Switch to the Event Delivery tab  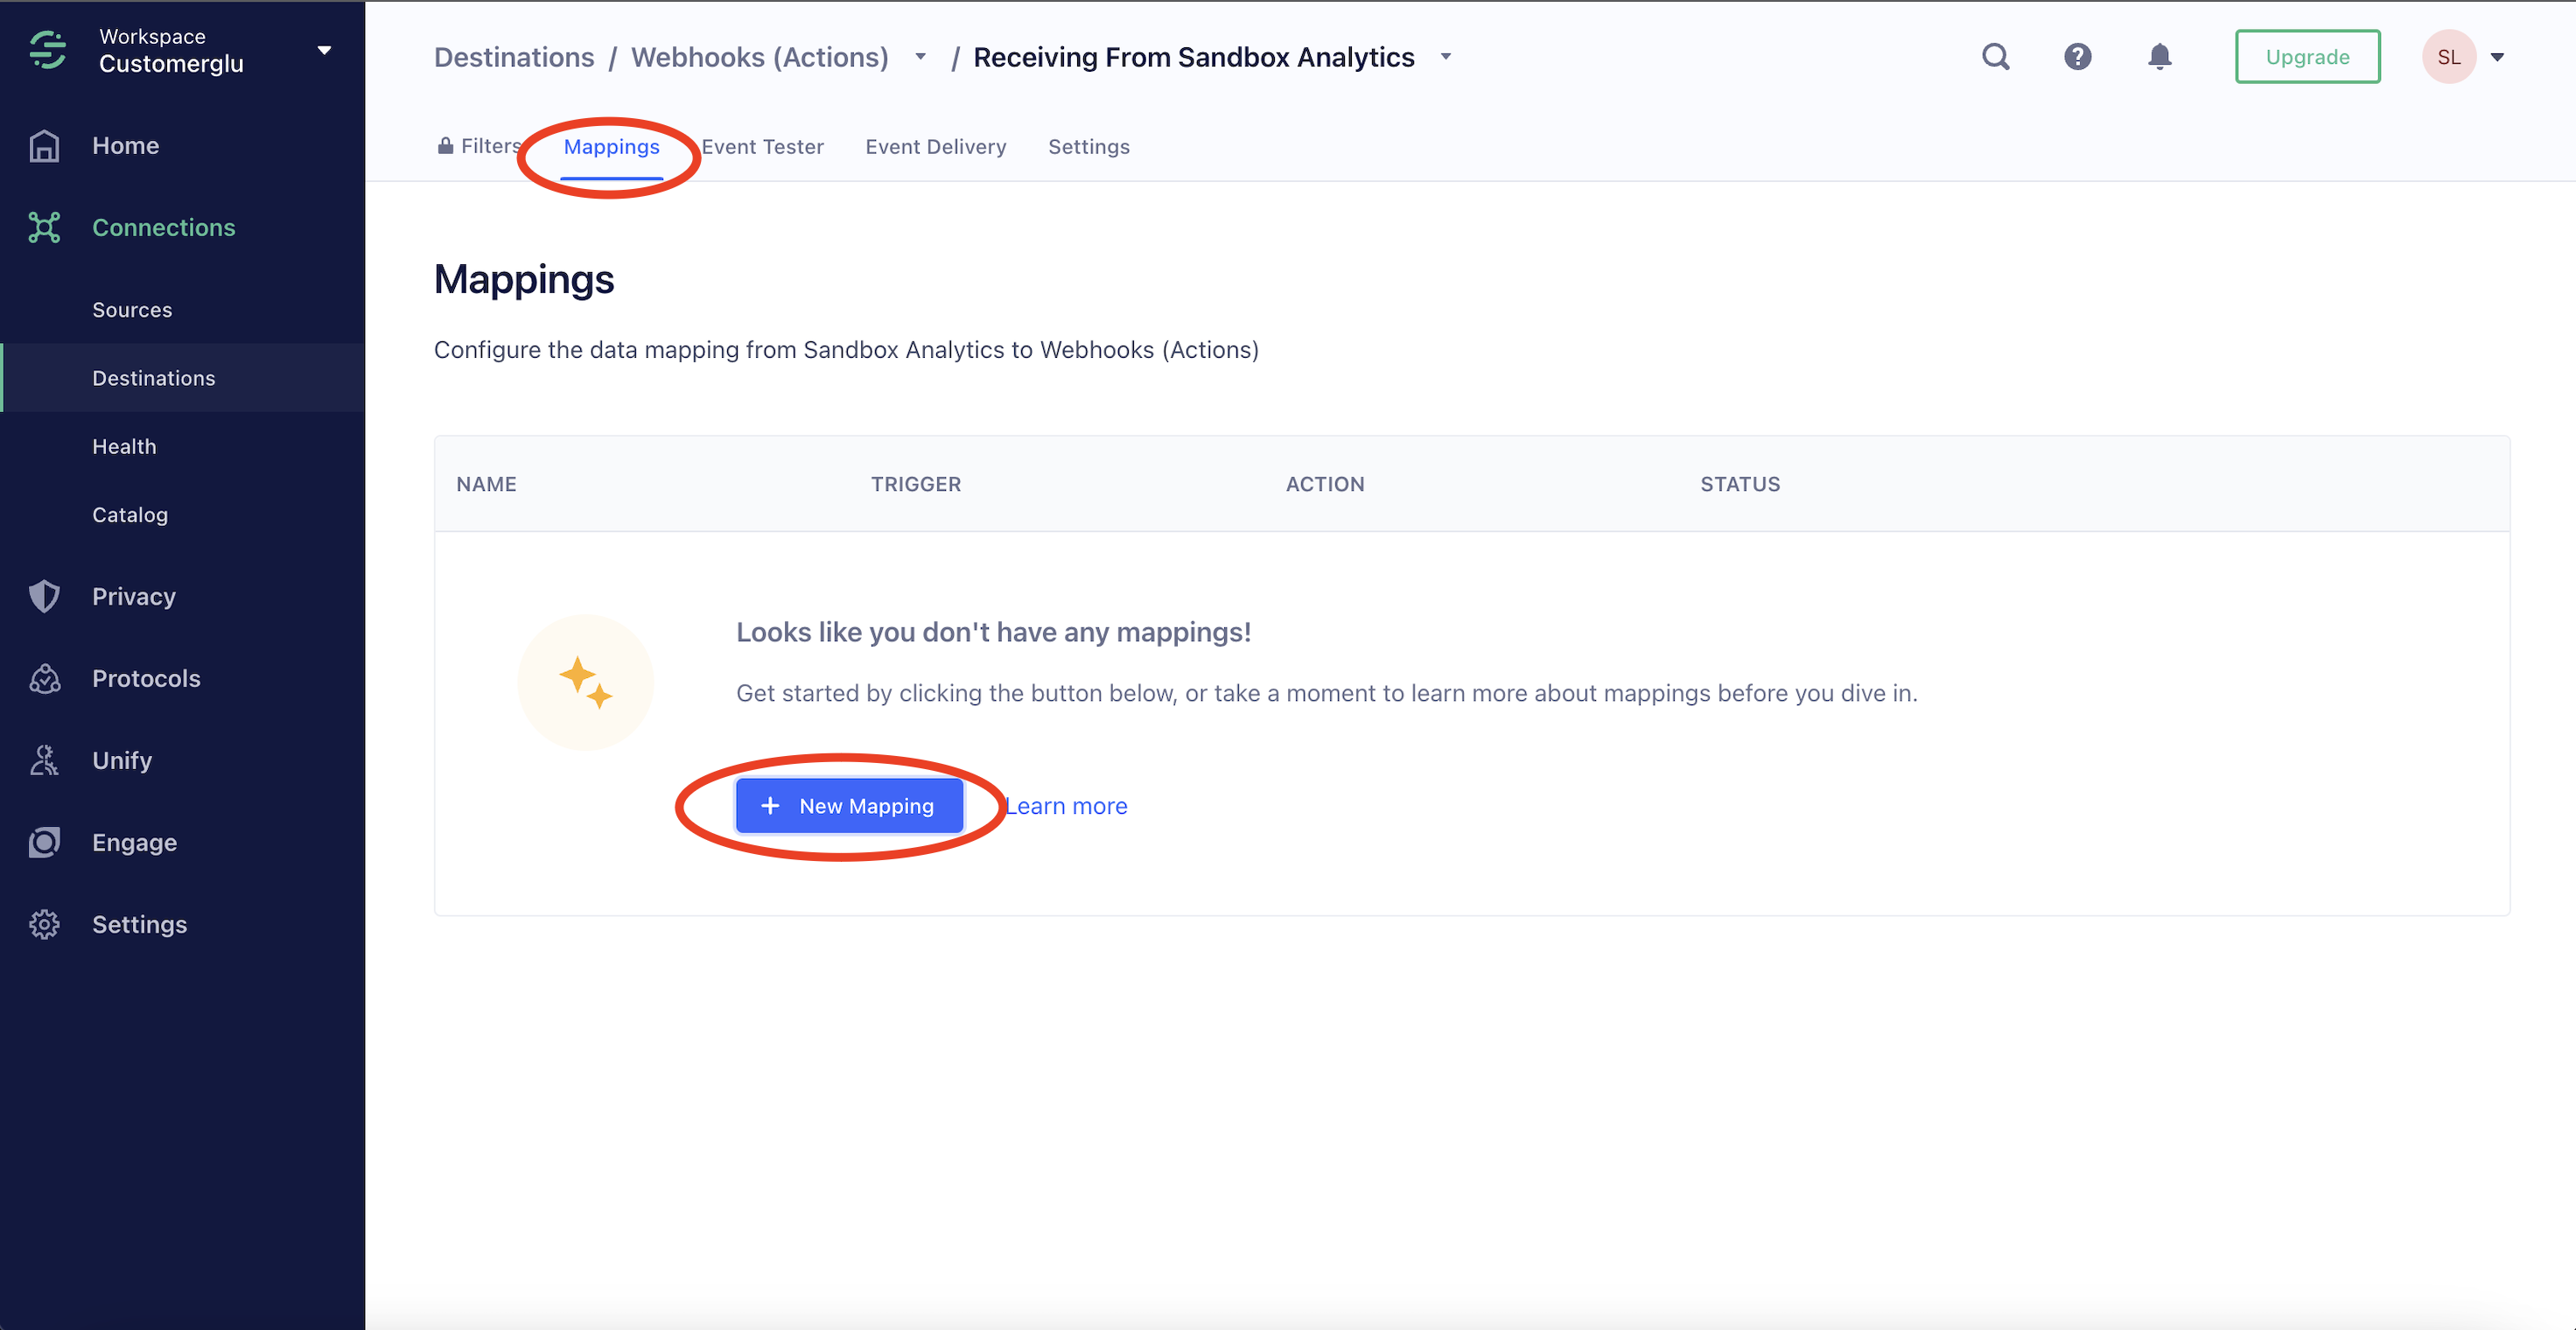[x=935, y=147]
